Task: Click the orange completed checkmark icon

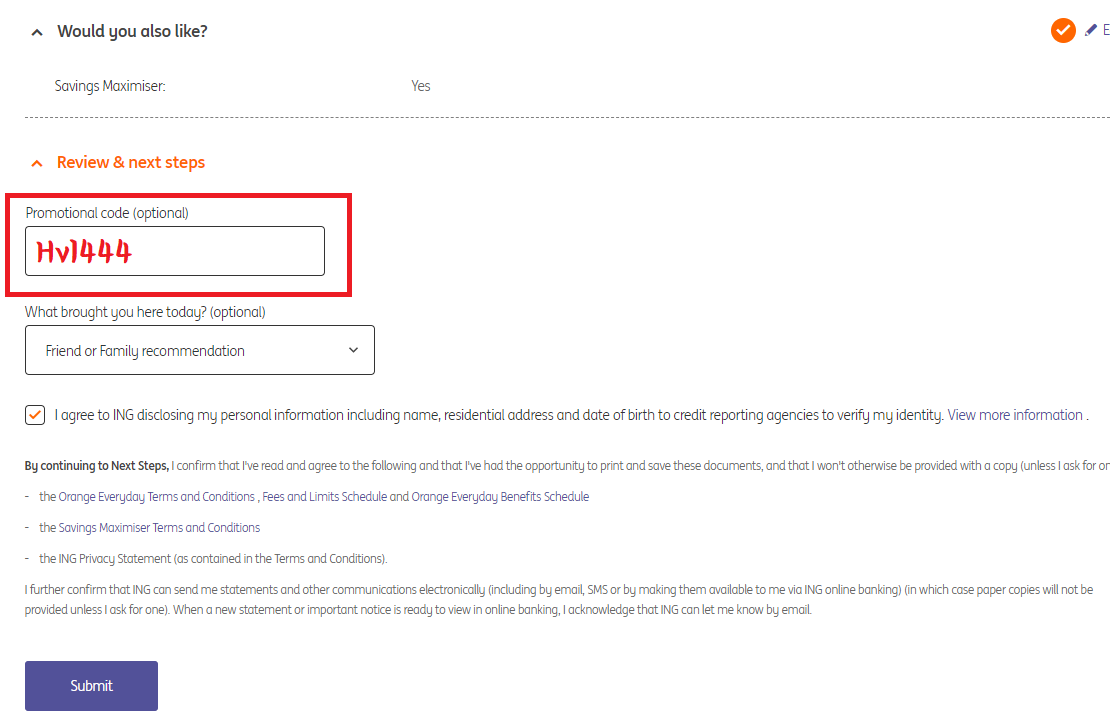Action: (1063, 30)
